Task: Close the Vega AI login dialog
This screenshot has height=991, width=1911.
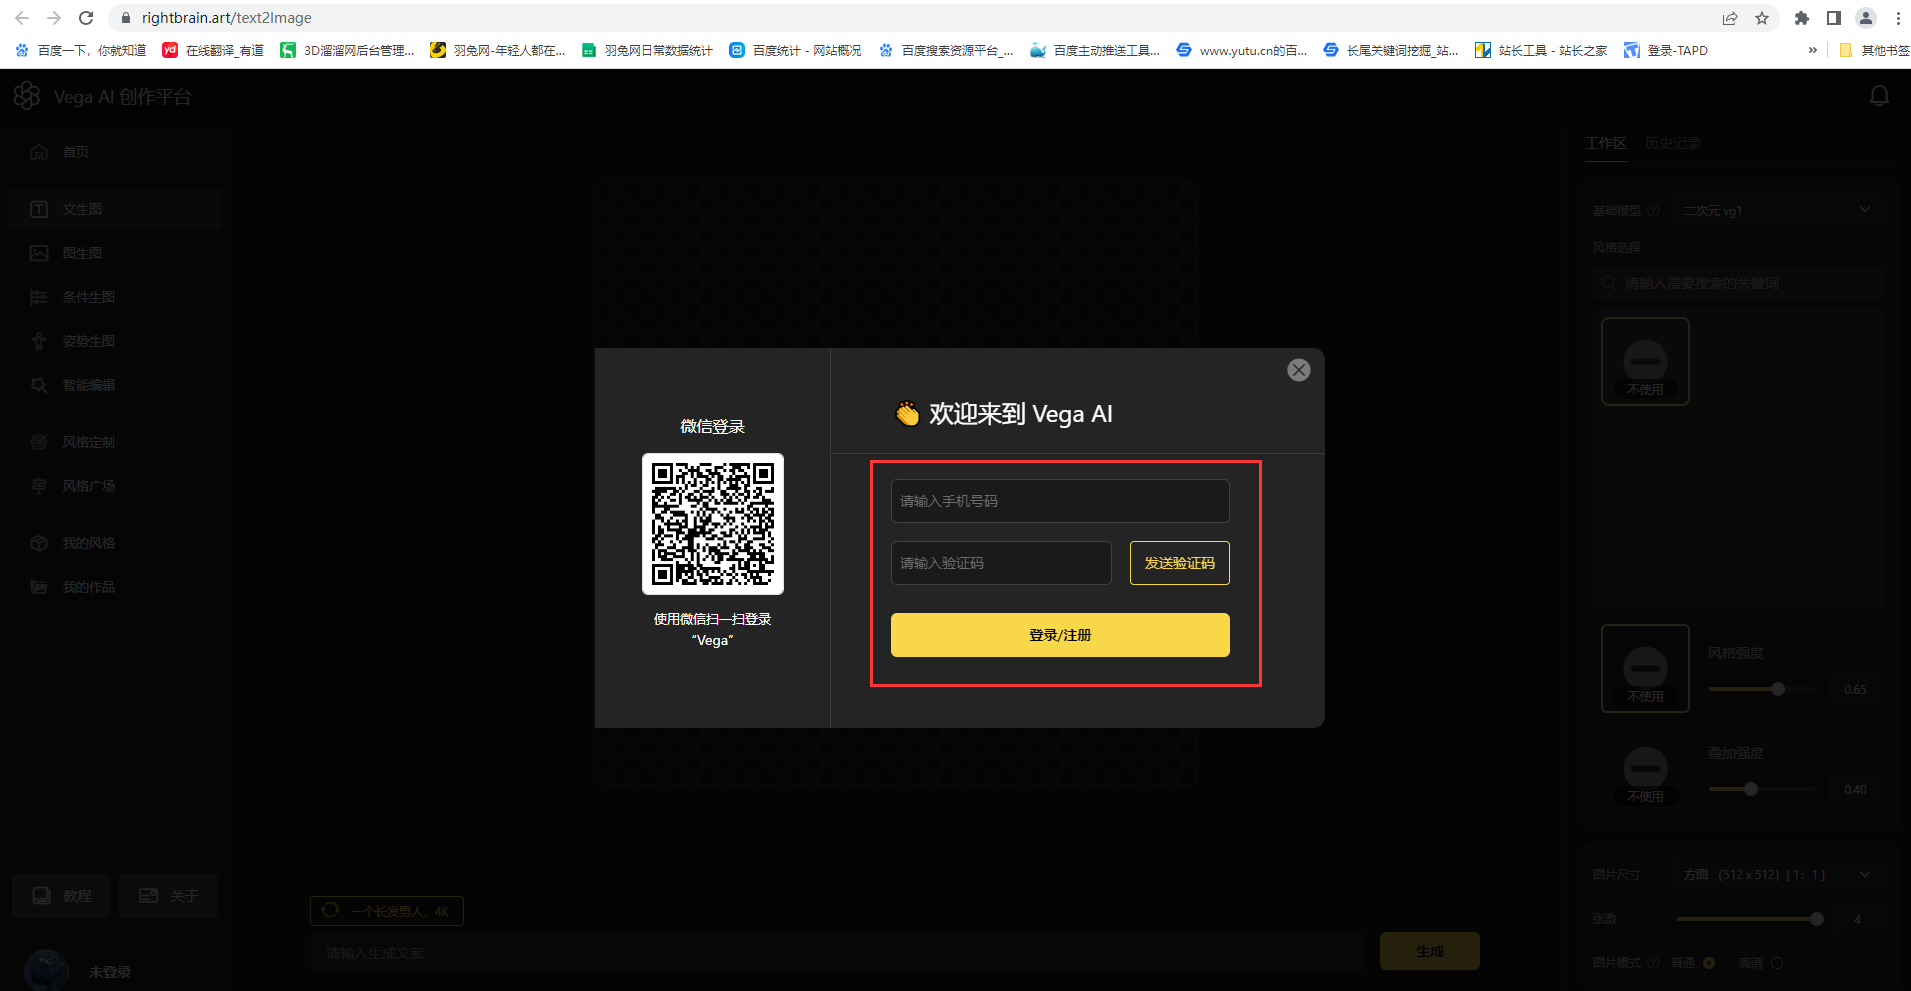Action: 1298,370
